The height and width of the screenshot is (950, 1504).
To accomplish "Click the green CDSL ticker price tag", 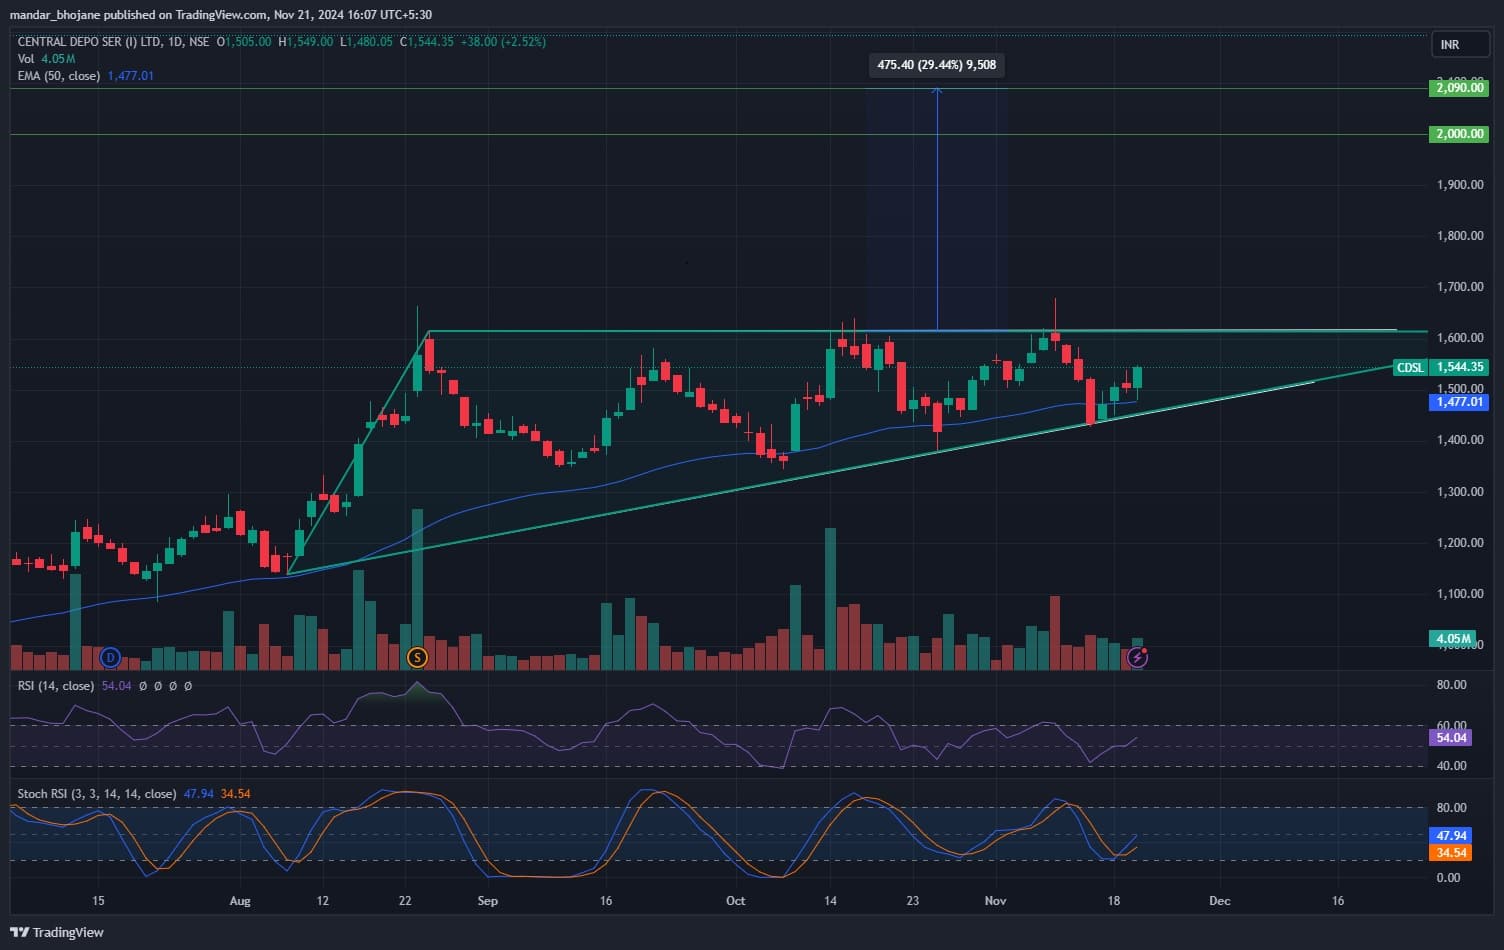I will [1440, 367].
